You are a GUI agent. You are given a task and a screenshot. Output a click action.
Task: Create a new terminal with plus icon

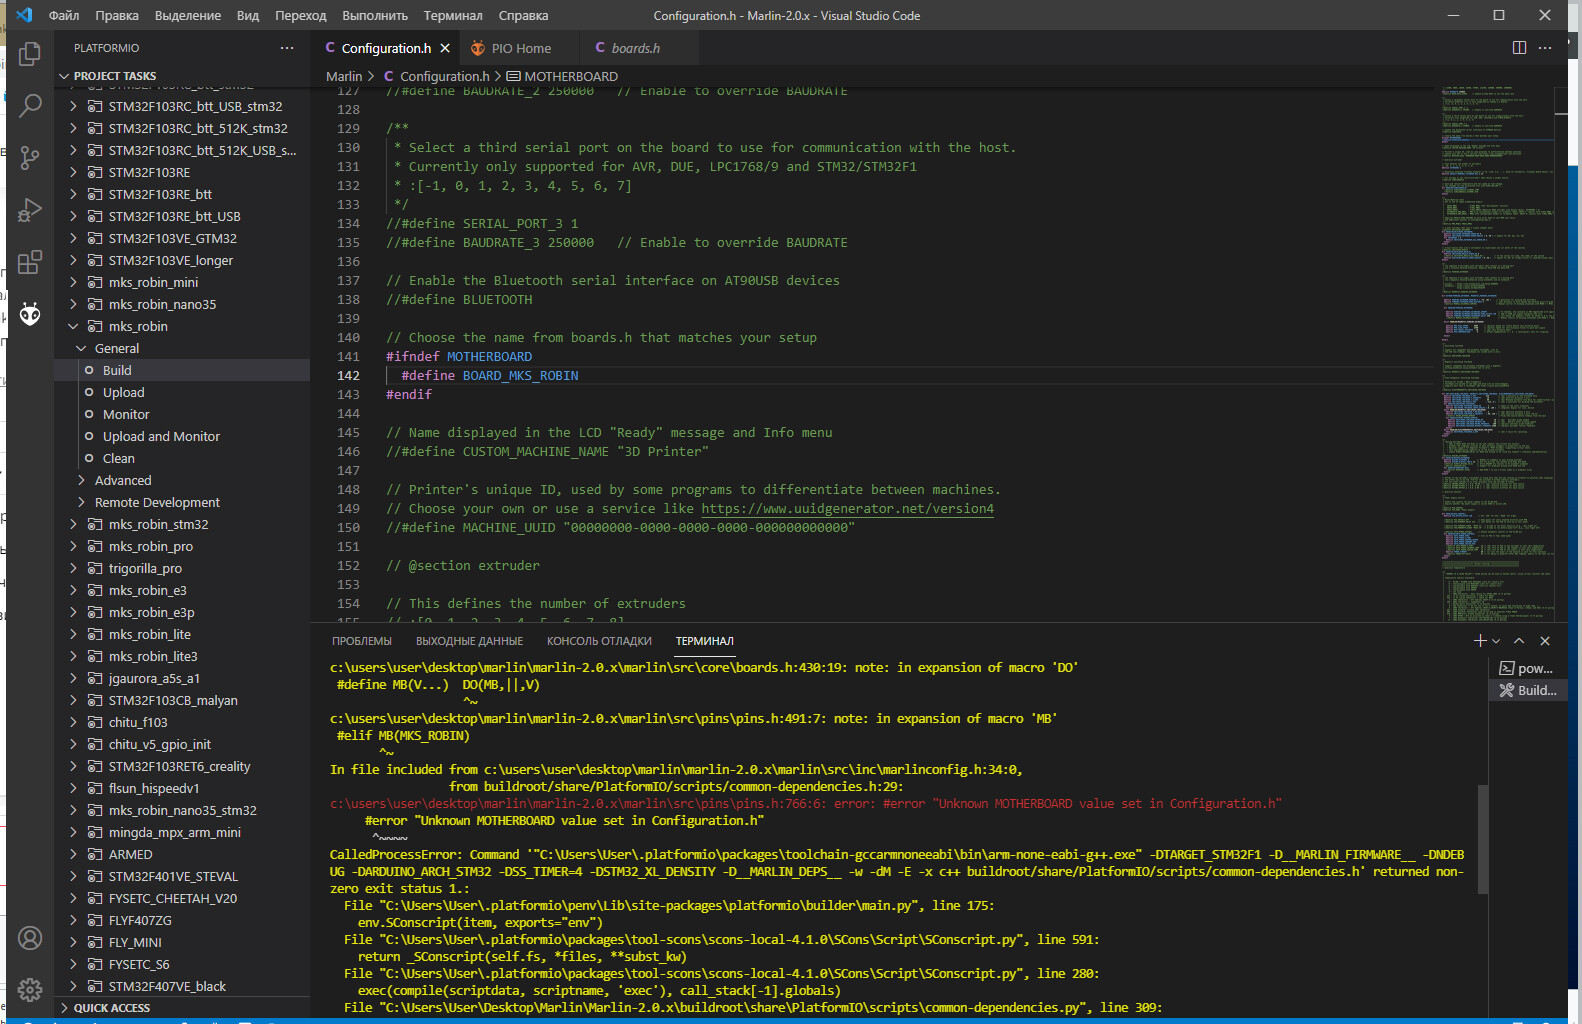[x=1480, y=641]
